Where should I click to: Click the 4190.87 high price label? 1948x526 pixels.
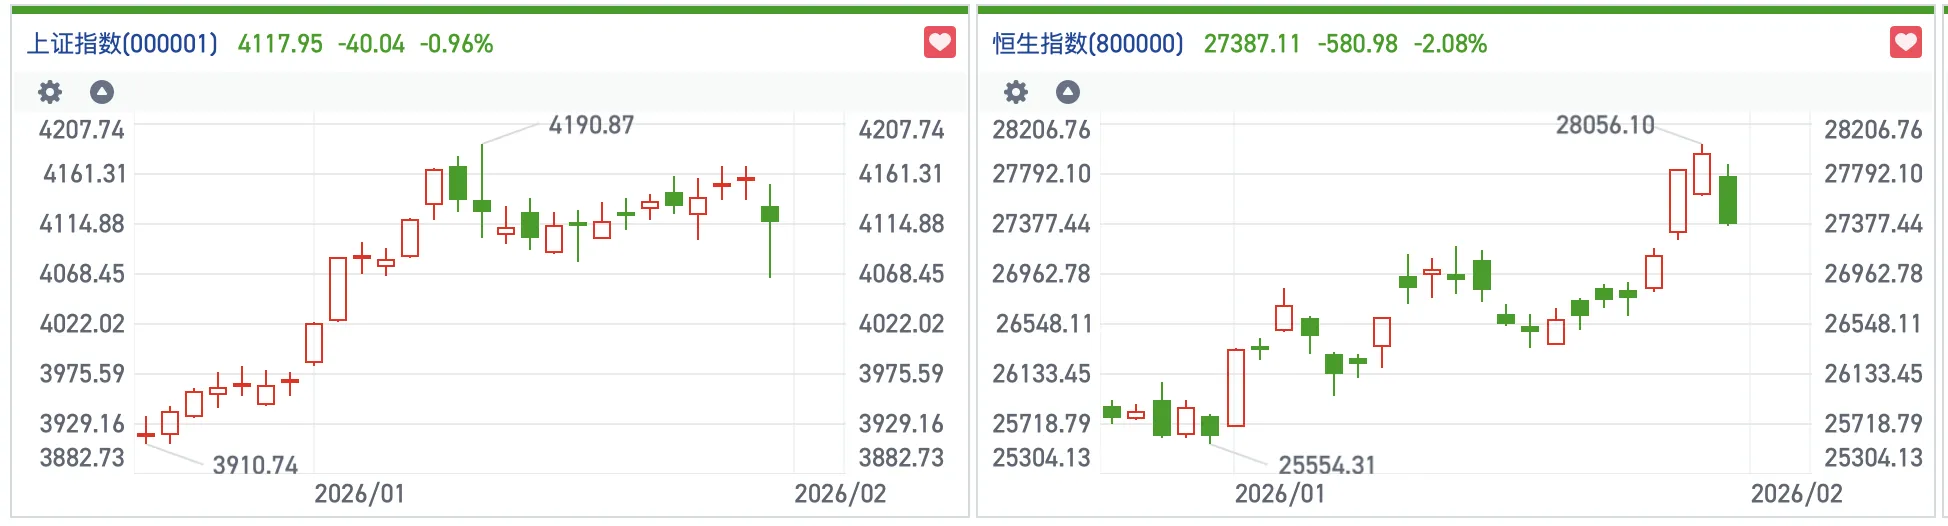pyautogui.click(x=591, y=125)
